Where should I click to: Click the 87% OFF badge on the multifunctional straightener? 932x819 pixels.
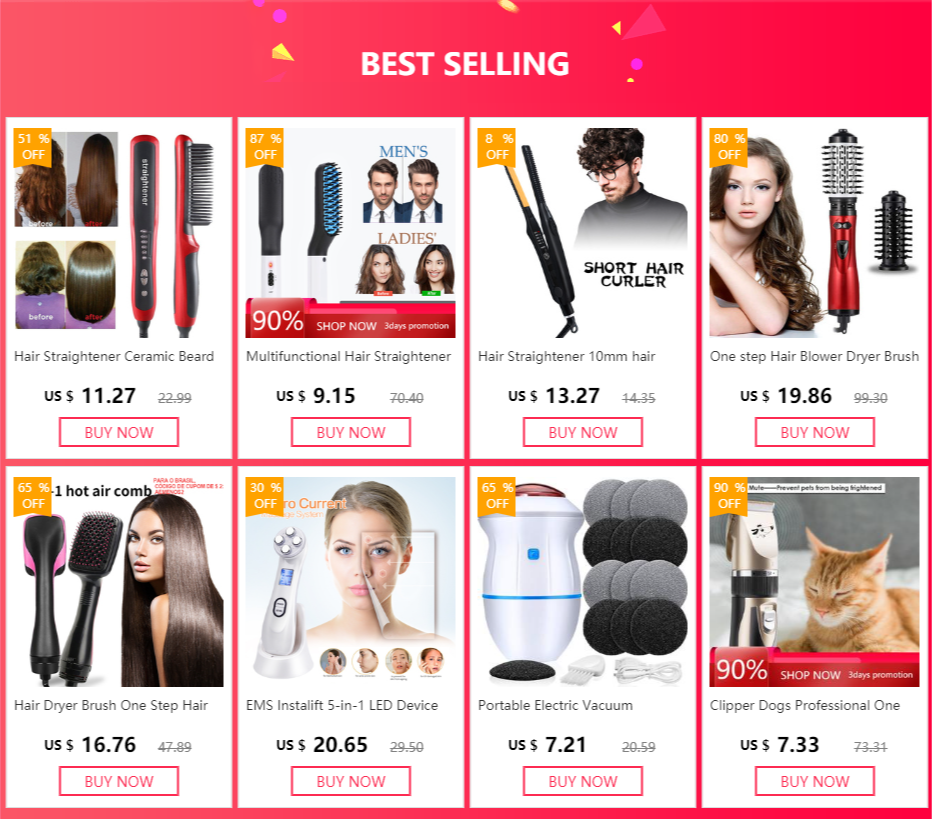(x=265, y=147)
